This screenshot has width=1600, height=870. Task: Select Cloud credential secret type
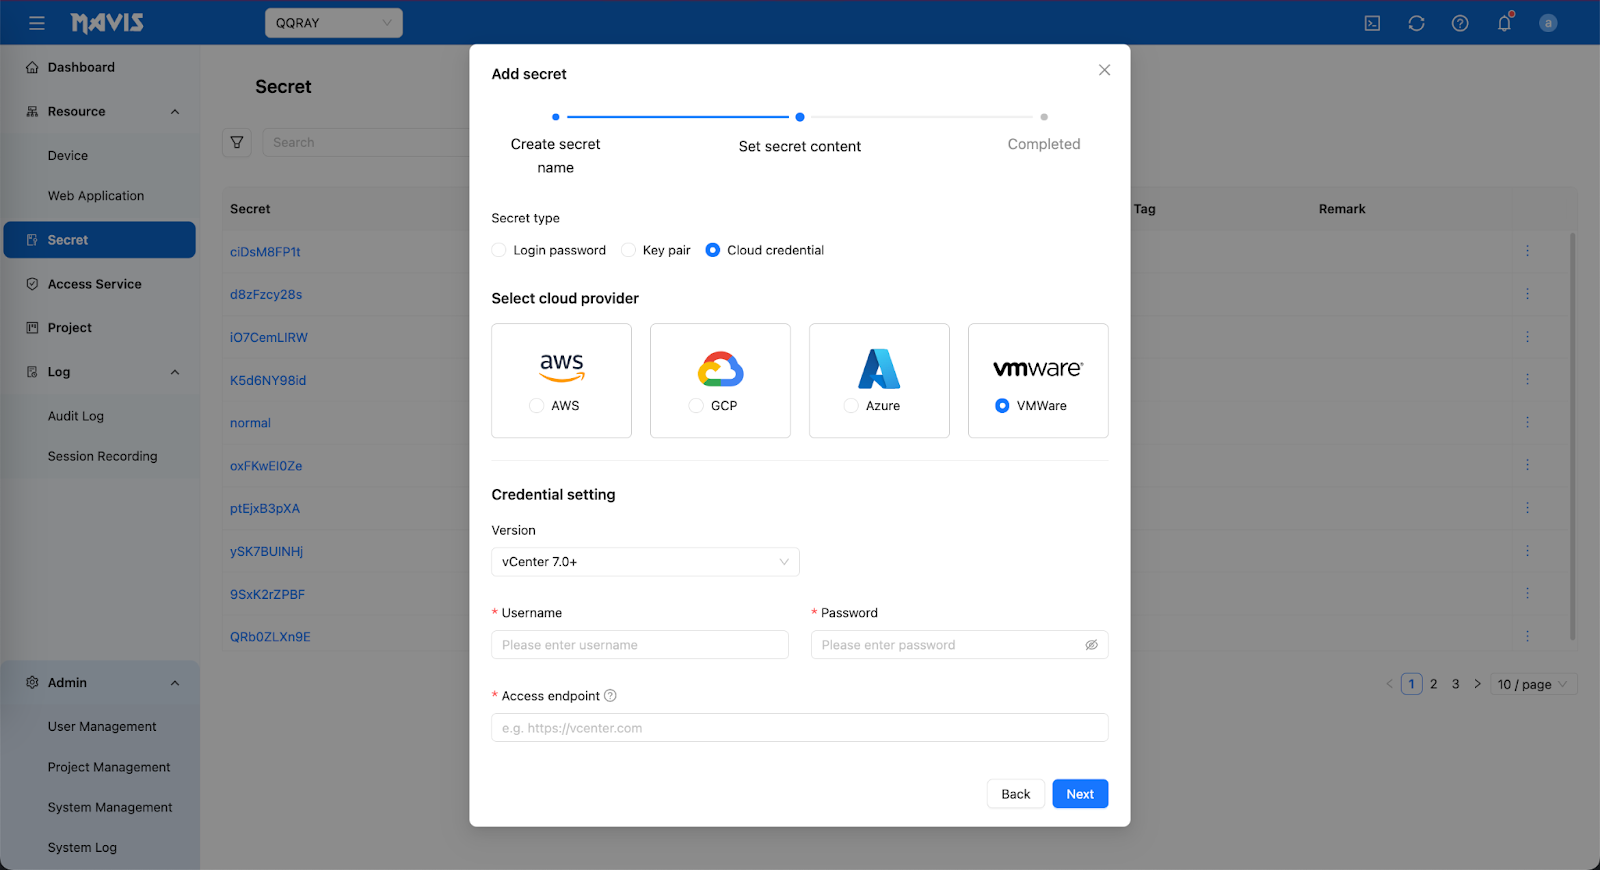point(712,250)
